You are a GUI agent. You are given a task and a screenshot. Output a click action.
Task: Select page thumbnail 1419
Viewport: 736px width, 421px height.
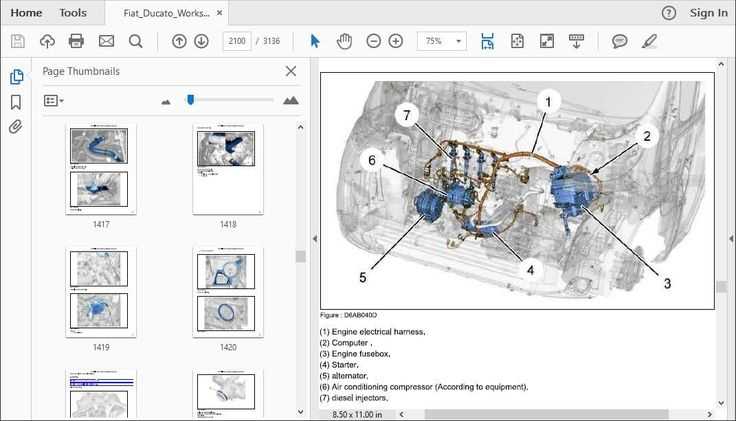pos(101,292)
